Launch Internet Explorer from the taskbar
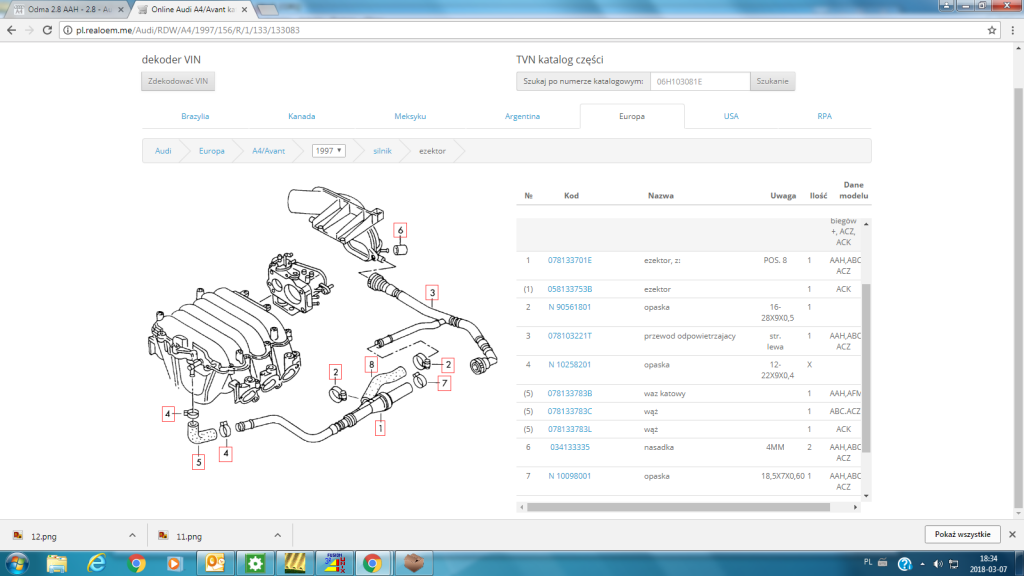Viewport: 1024px width, 576px height. click(97, 563)
